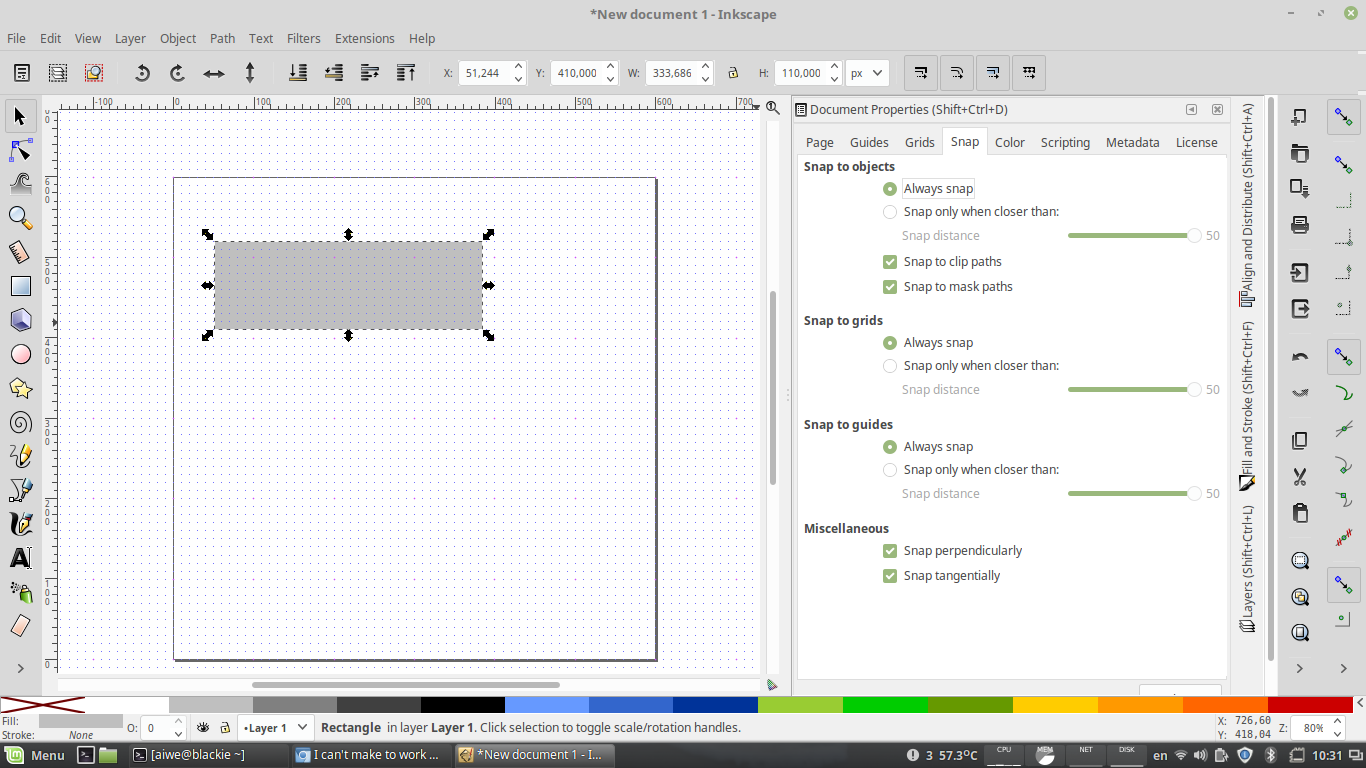
Task: Open the Layer 1 selector dropdown
Action: pos(276,728)
